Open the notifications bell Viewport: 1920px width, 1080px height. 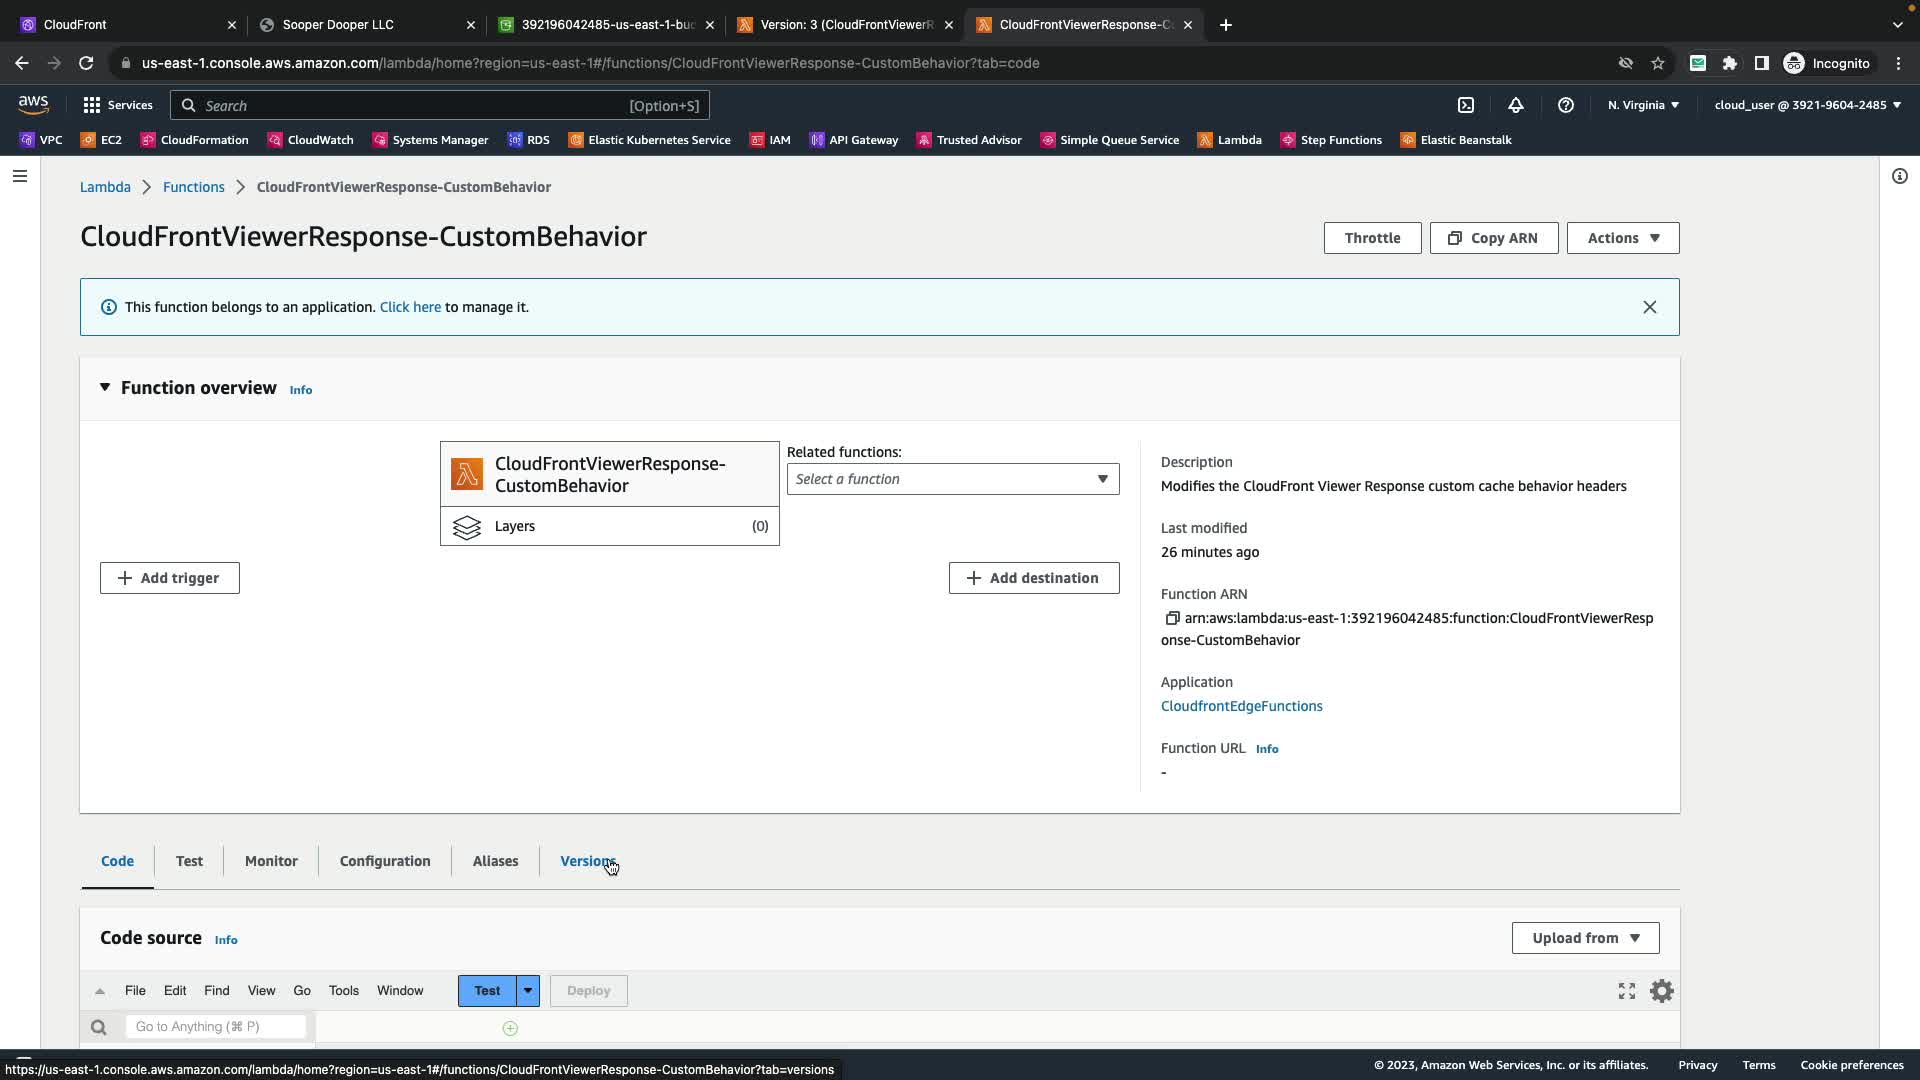(1516, 105)
